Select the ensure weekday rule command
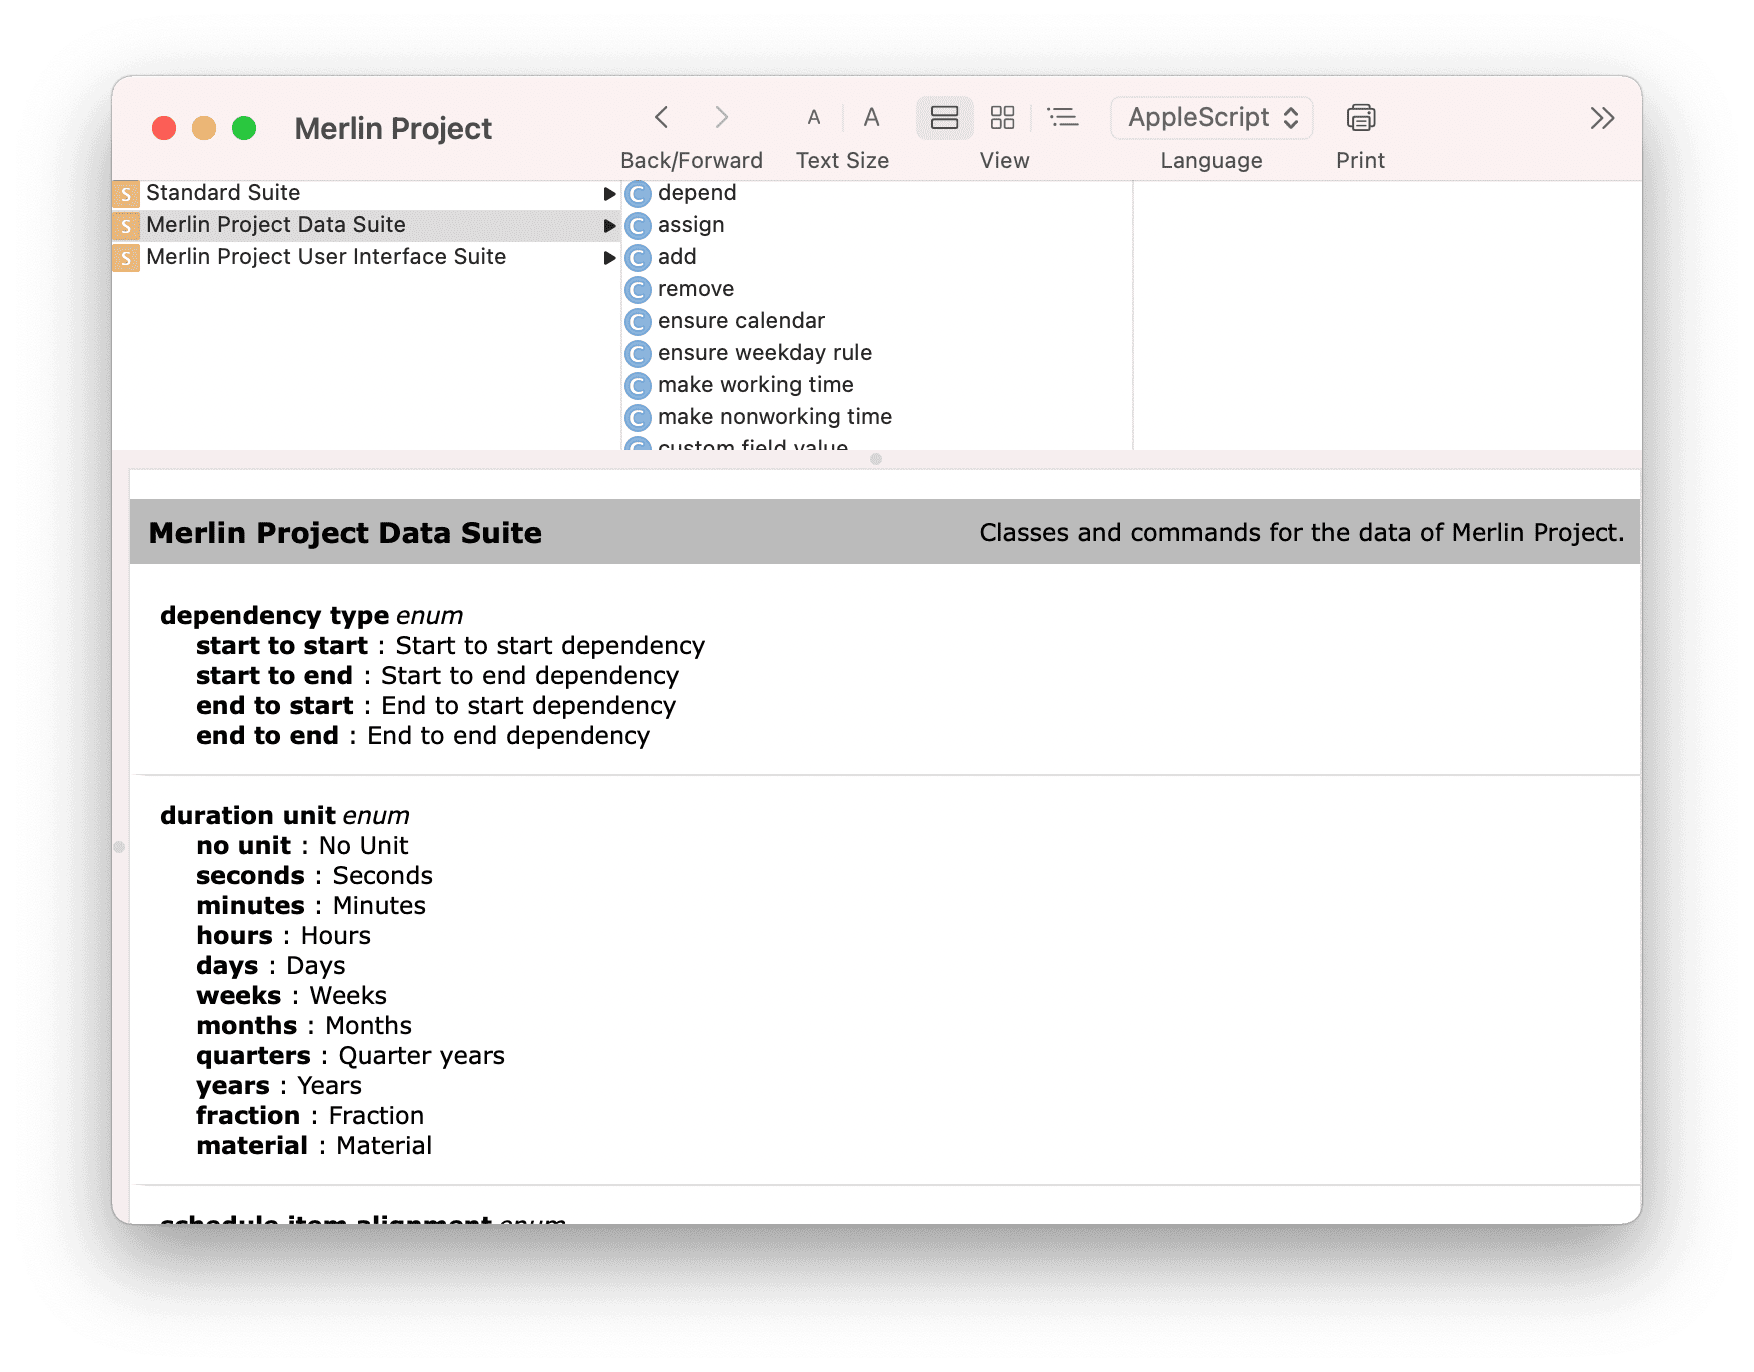This screenshot has width=1754, height=1372. tap(765, 353)
